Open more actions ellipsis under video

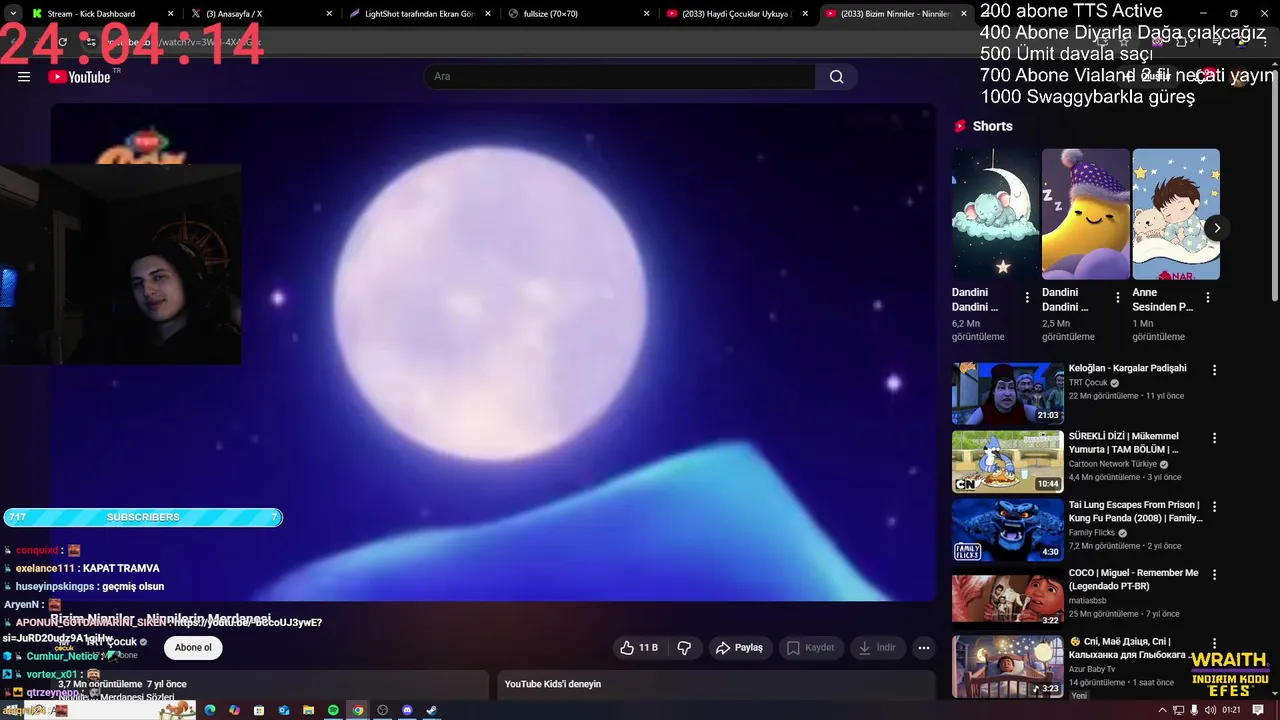(x=924, y=648)
